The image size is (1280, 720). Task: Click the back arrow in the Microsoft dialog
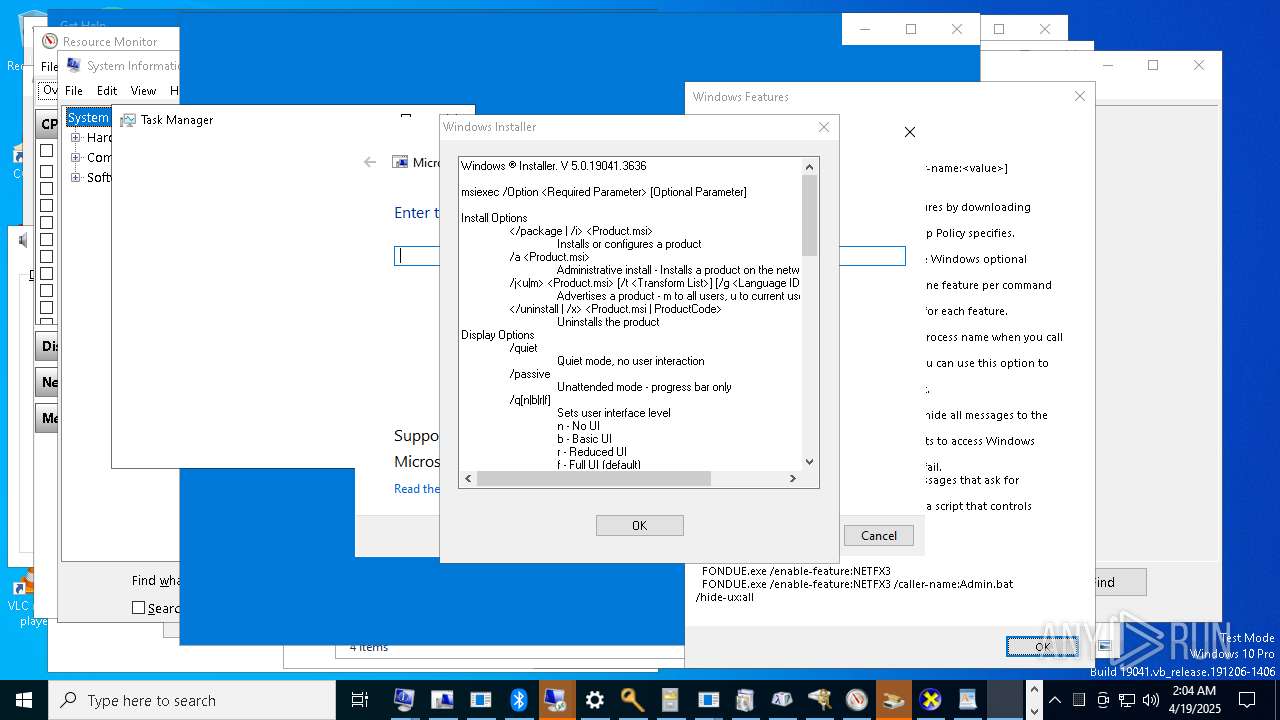370,162
